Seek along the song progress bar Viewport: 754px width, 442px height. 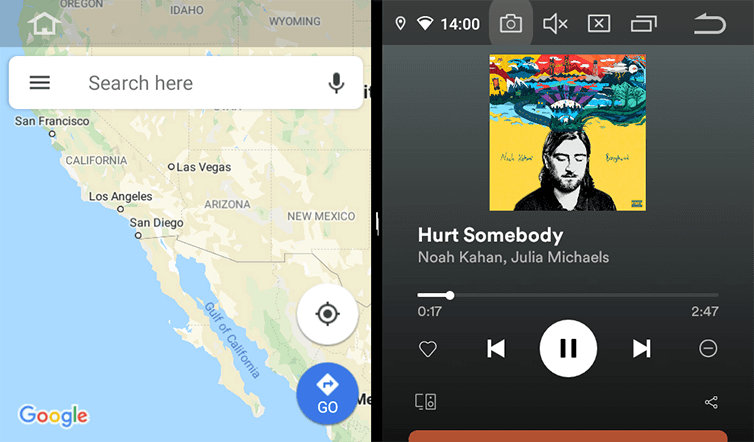[x=568, y=295]
